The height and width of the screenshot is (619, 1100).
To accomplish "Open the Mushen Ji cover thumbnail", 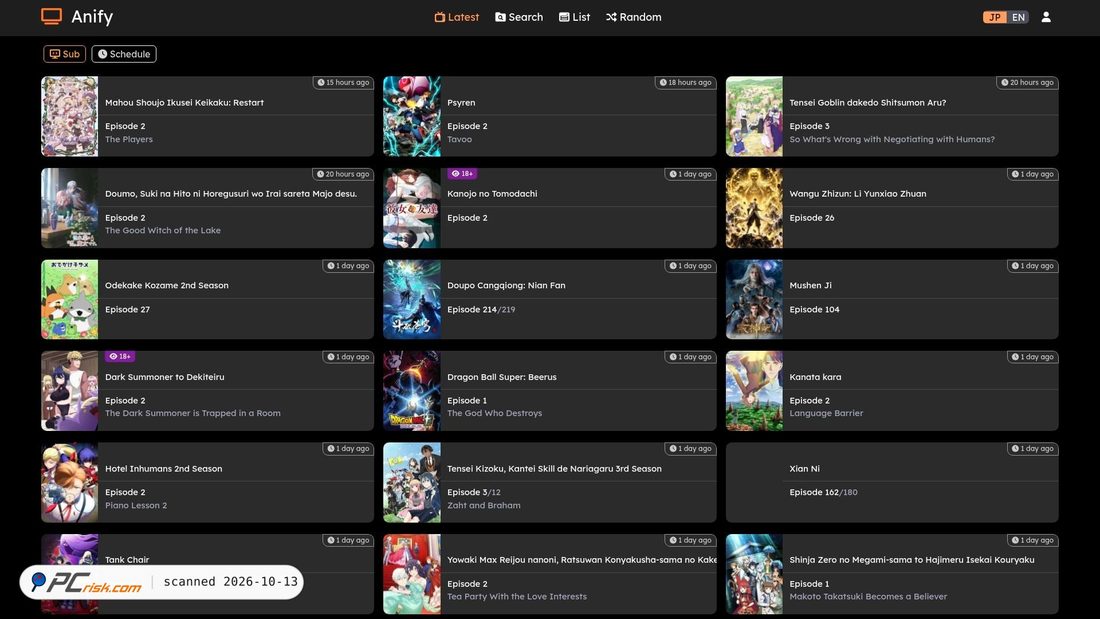I will [754, 299].
